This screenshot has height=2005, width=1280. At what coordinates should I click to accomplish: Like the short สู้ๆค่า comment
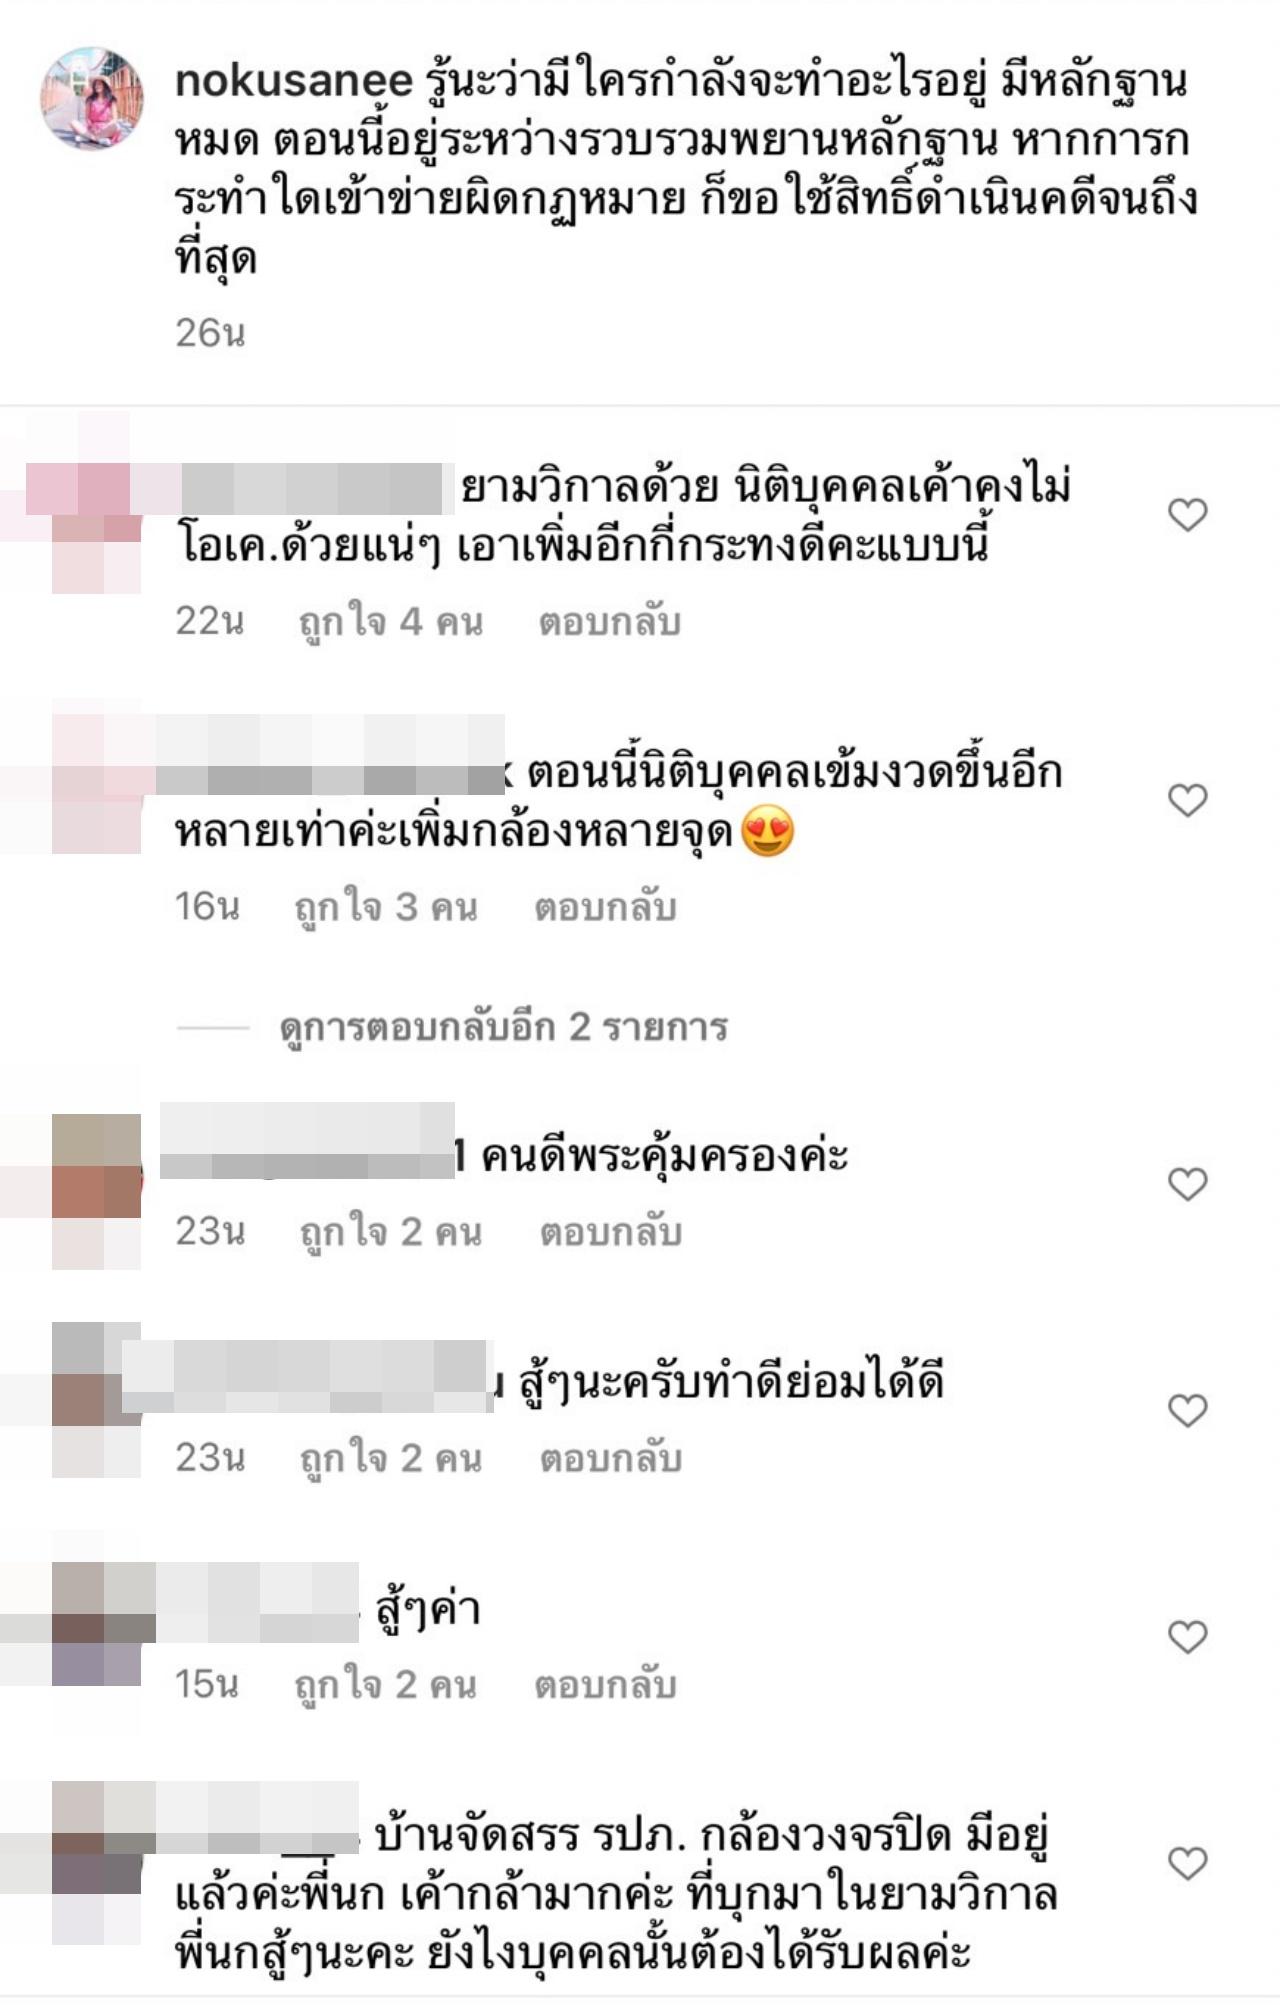pos(1187,1637)
